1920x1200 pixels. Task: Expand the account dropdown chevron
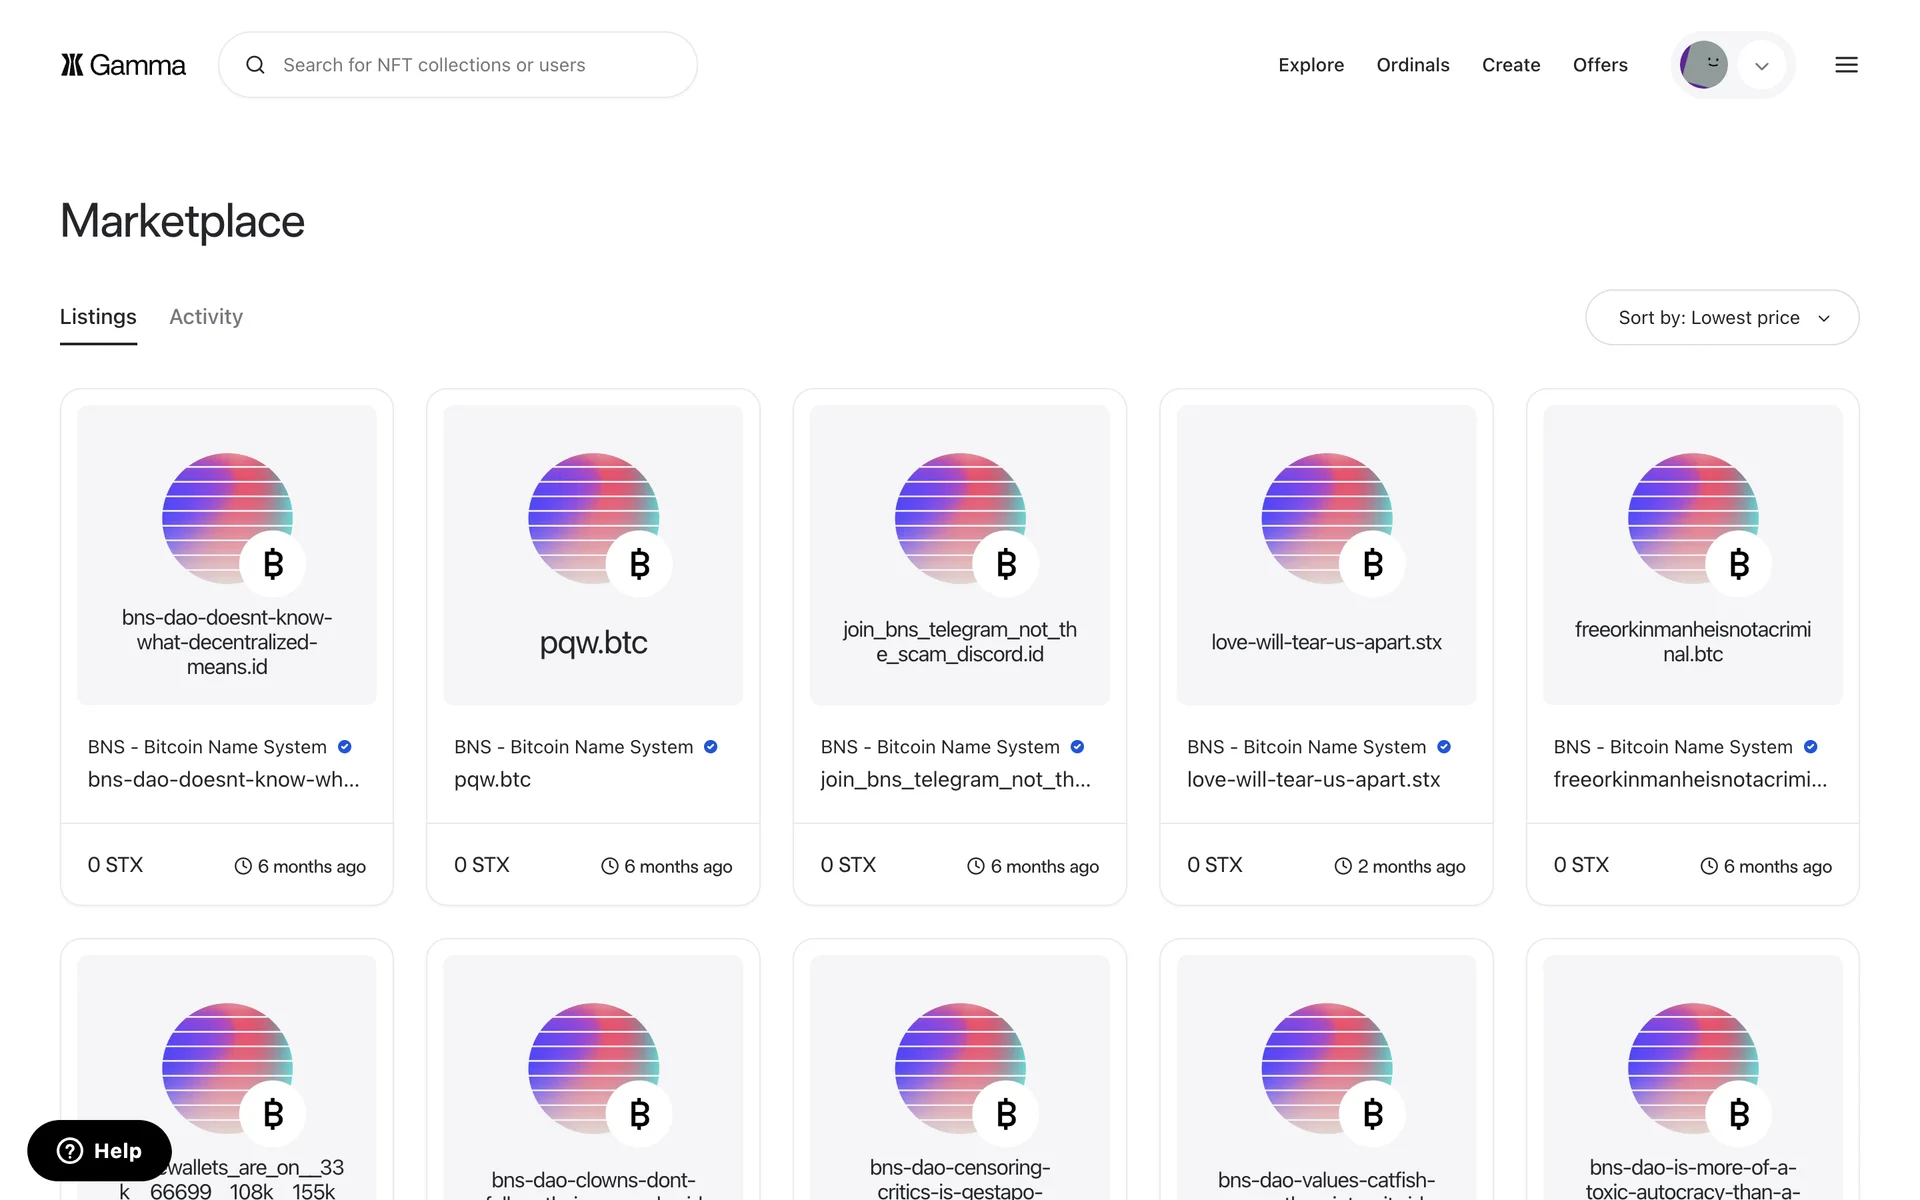coord(1762,66)
